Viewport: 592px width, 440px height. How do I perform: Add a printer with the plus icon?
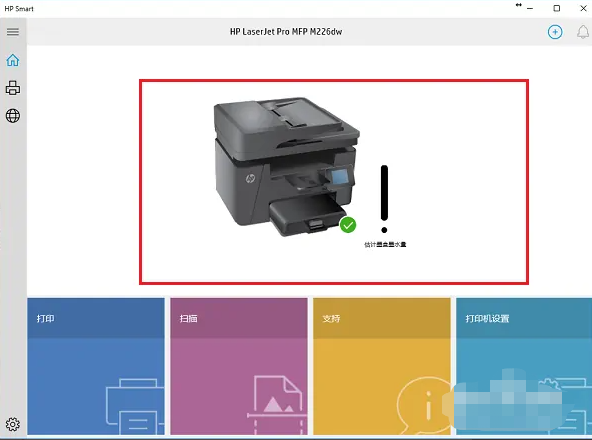555,32
